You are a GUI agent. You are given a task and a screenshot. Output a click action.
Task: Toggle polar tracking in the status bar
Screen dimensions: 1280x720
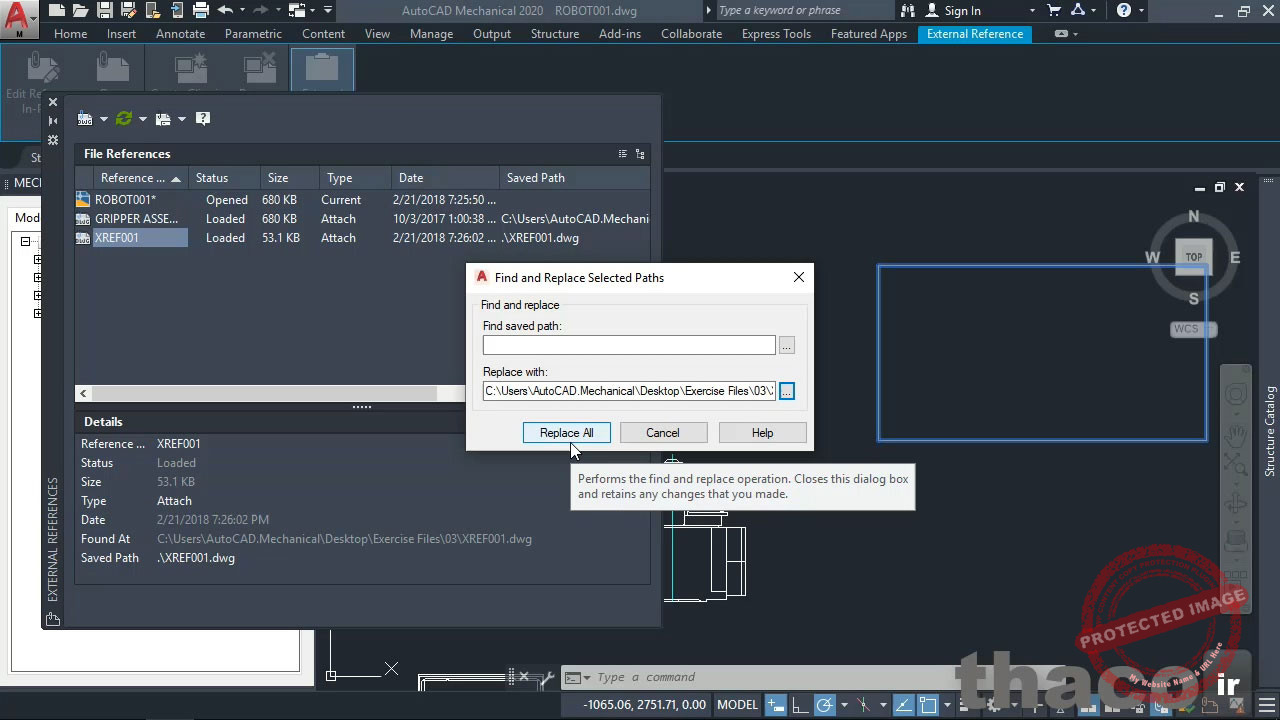(825, 705)
